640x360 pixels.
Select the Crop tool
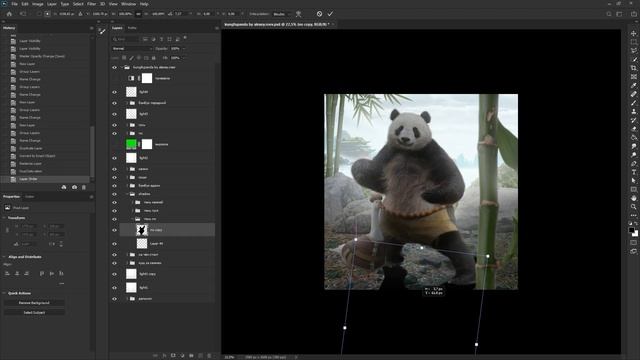coord(633,68)
